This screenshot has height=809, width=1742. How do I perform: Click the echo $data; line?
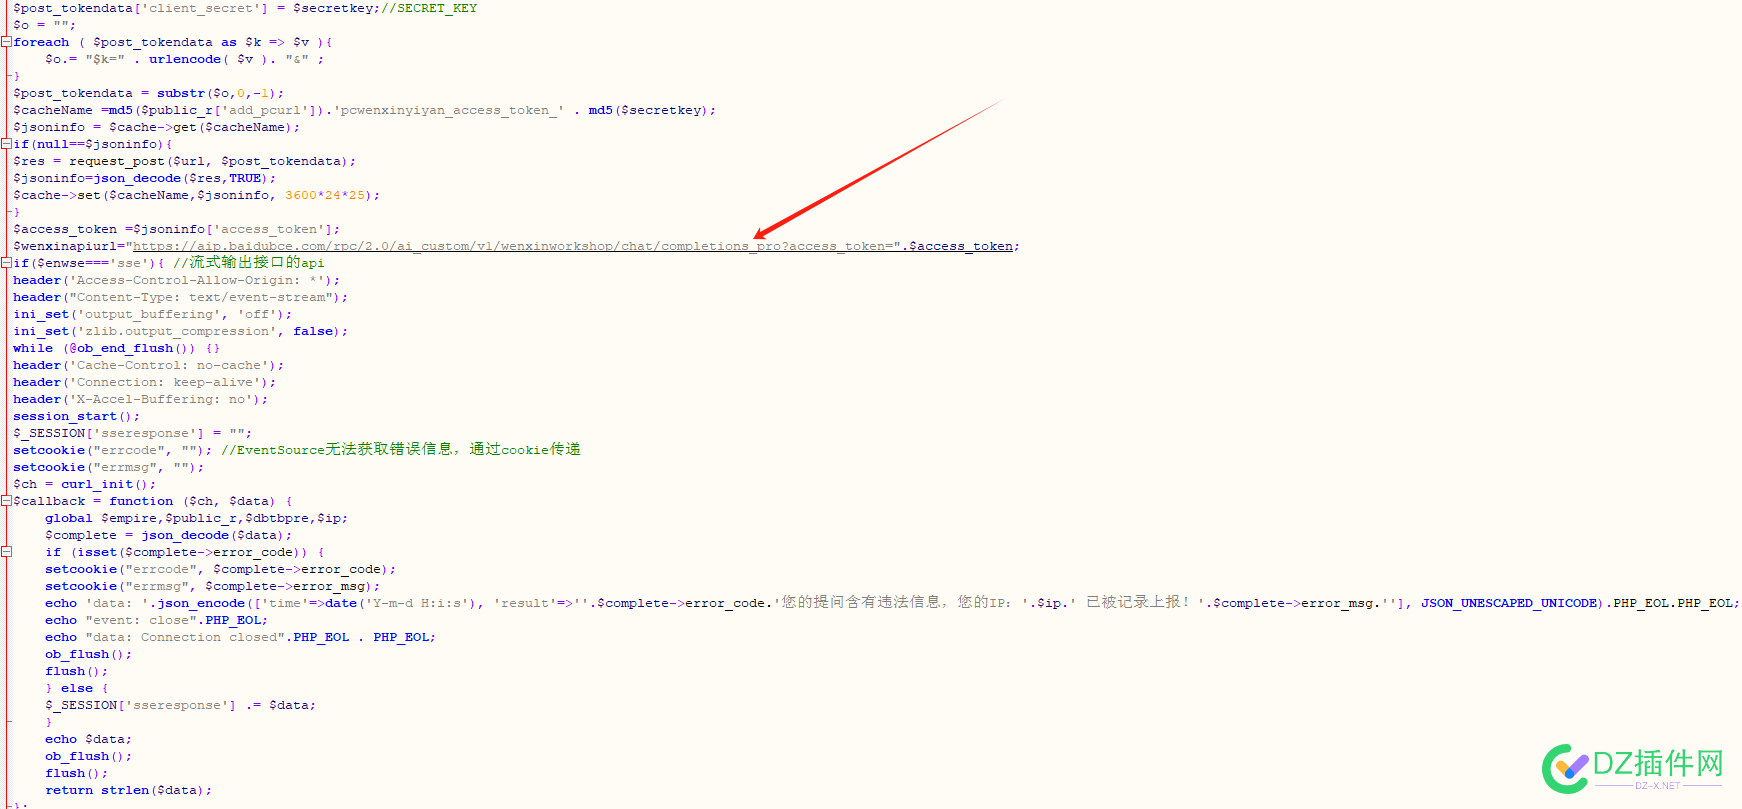88,739
